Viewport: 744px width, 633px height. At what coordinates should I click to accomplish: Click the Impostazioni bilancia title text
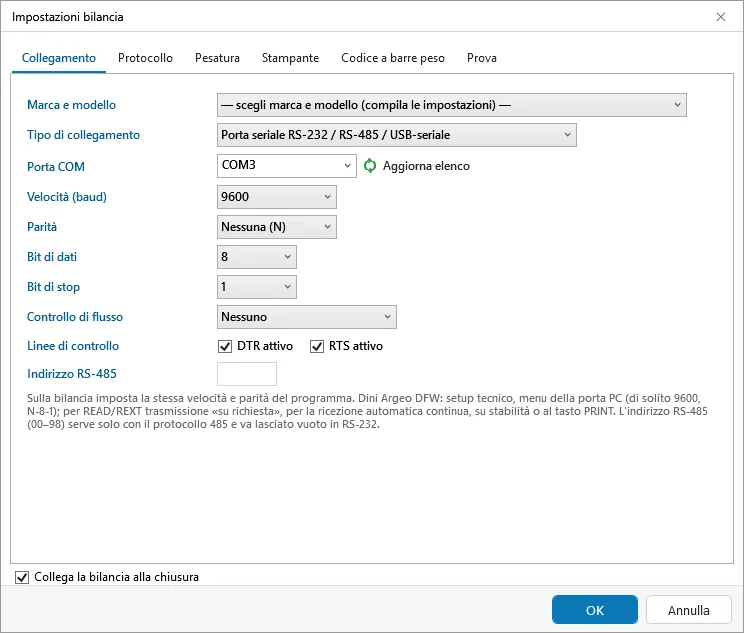(67, 17)
